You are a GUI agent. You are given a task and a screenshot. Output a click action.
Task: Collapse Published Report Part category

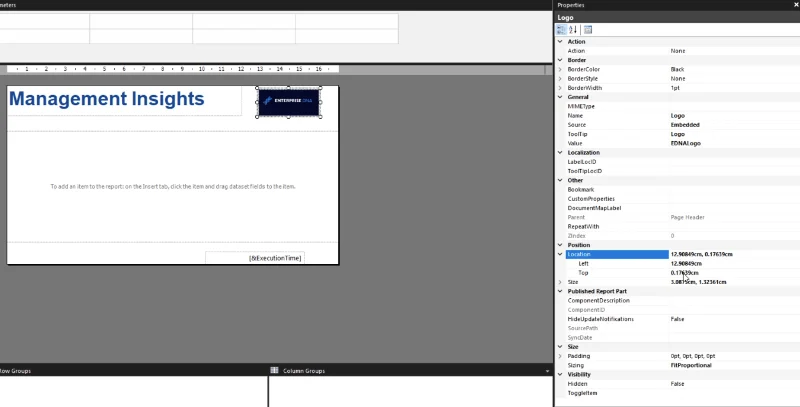click(x=560, y=291)
